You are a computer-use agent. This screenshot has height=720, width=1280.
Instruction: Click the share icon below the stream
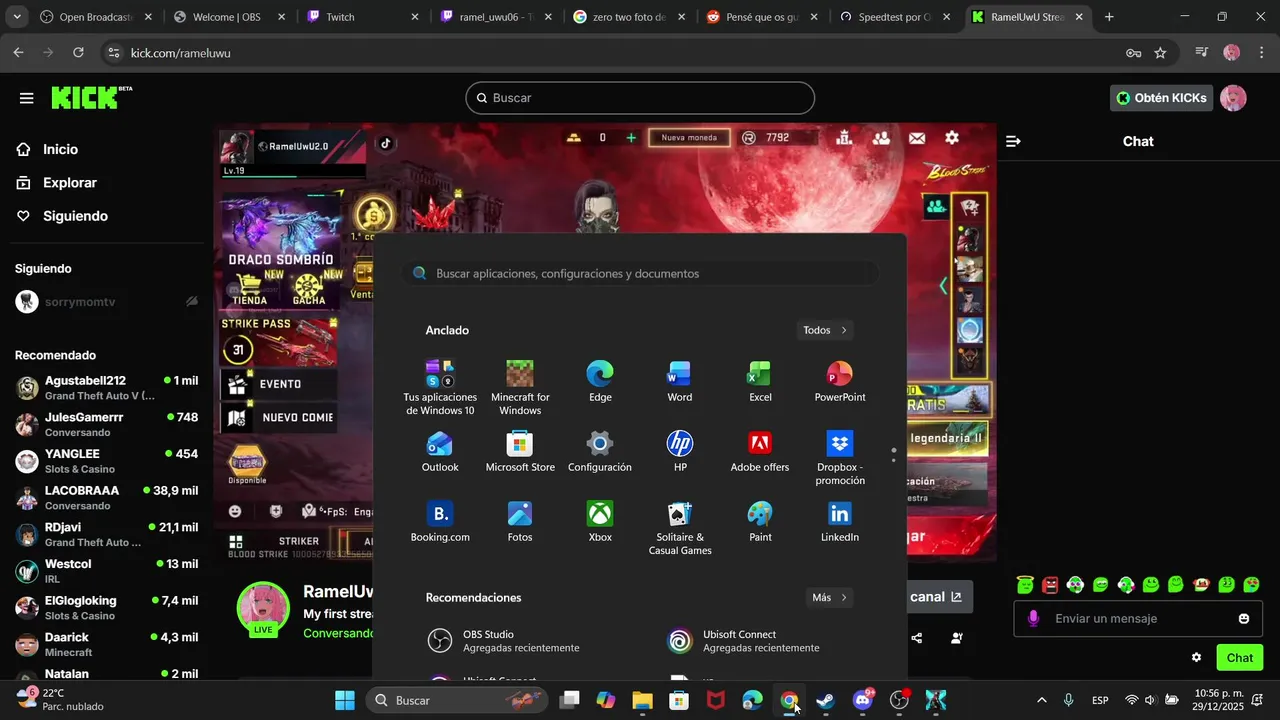917,638
